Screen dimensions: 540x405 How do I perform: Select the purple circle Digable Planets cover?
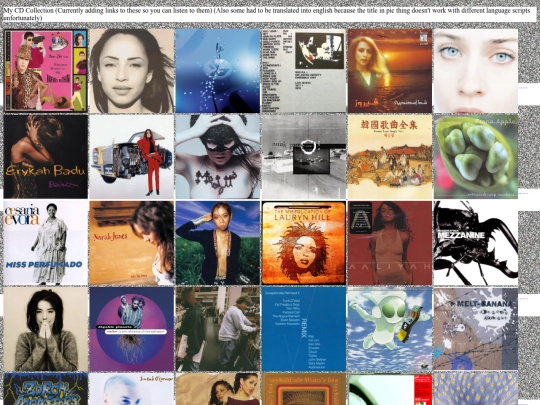pyautogui.click(x=132, y=329)
